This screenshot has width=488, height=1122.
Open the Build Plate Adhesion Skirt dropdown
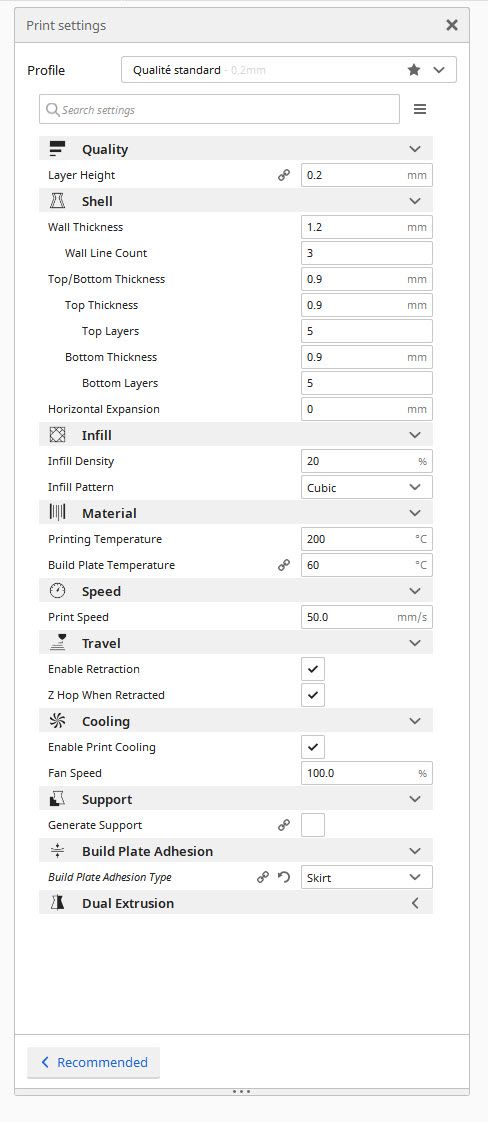coord(366,877)
